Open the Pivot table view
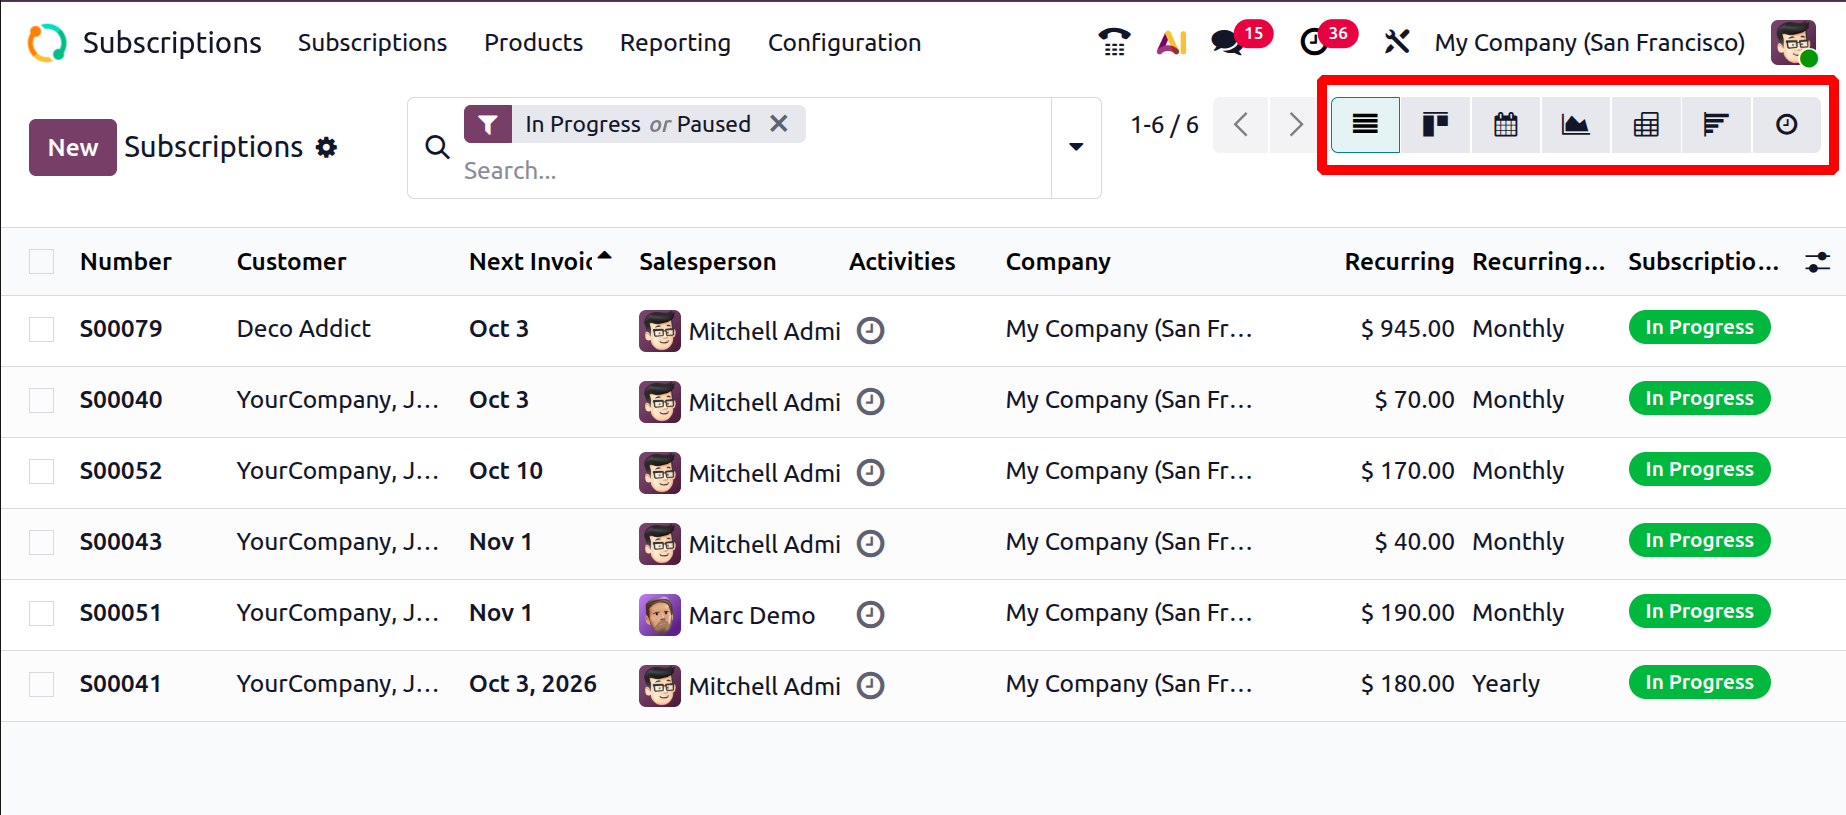Screen dimensions: 1846x815 [1646, 125]
